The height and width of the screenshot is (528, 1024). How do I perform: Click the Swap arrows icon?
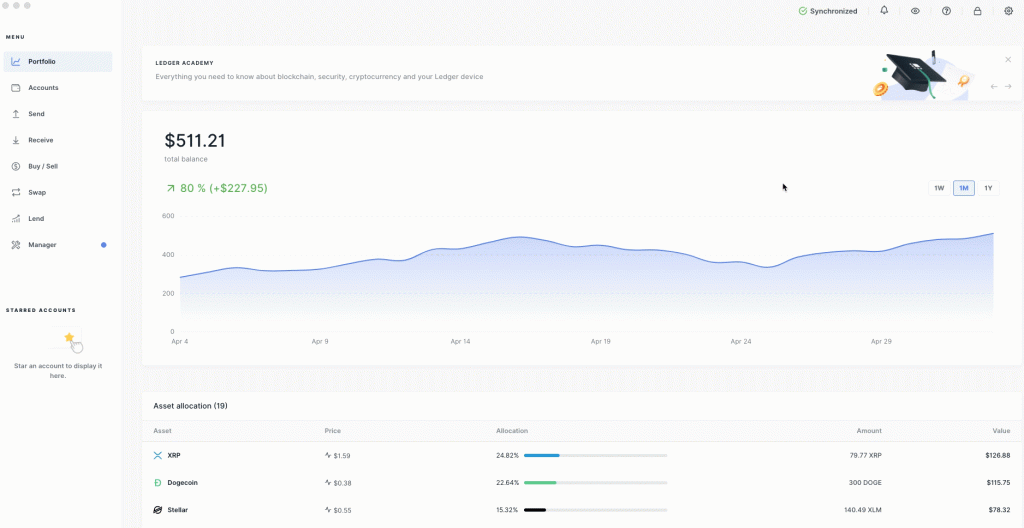pyautogui.click(x=16, y=192)
